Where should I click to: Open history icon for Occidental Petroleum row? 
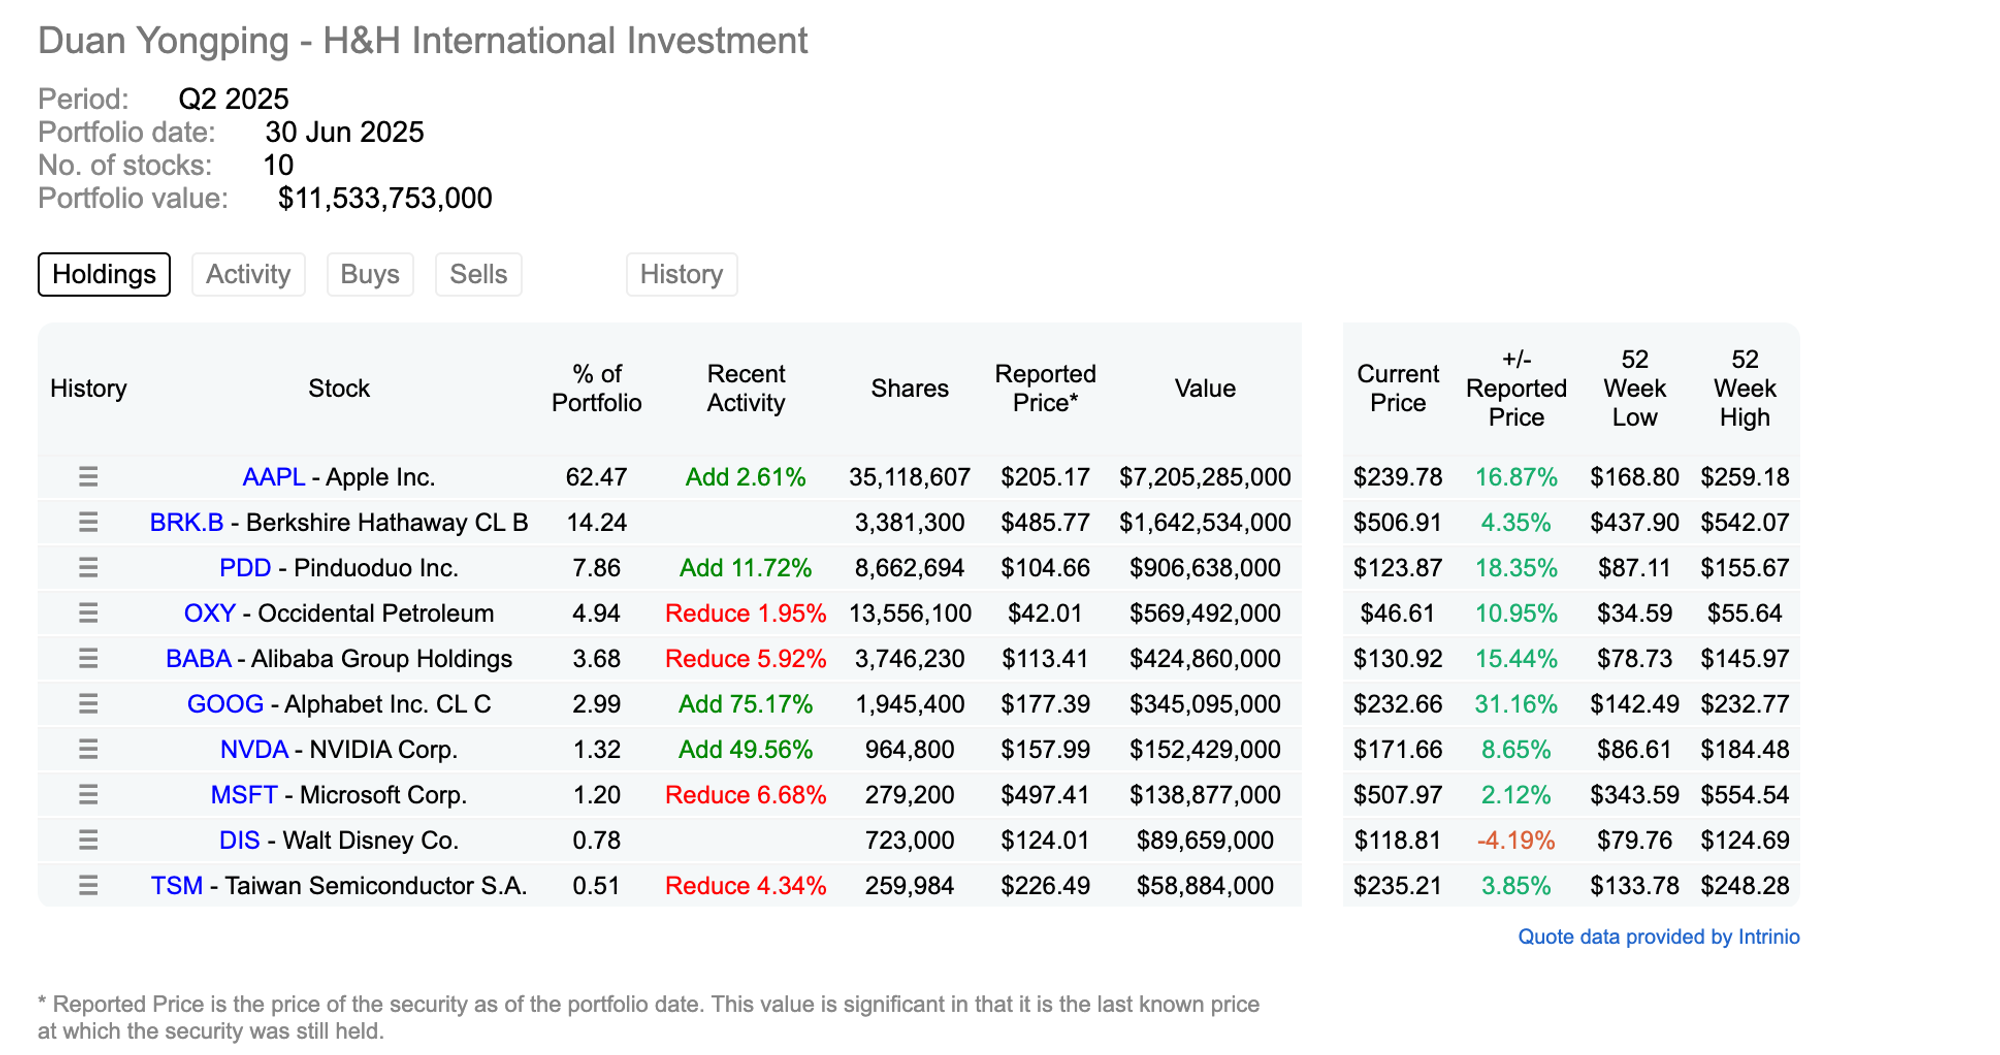[88, 613]
